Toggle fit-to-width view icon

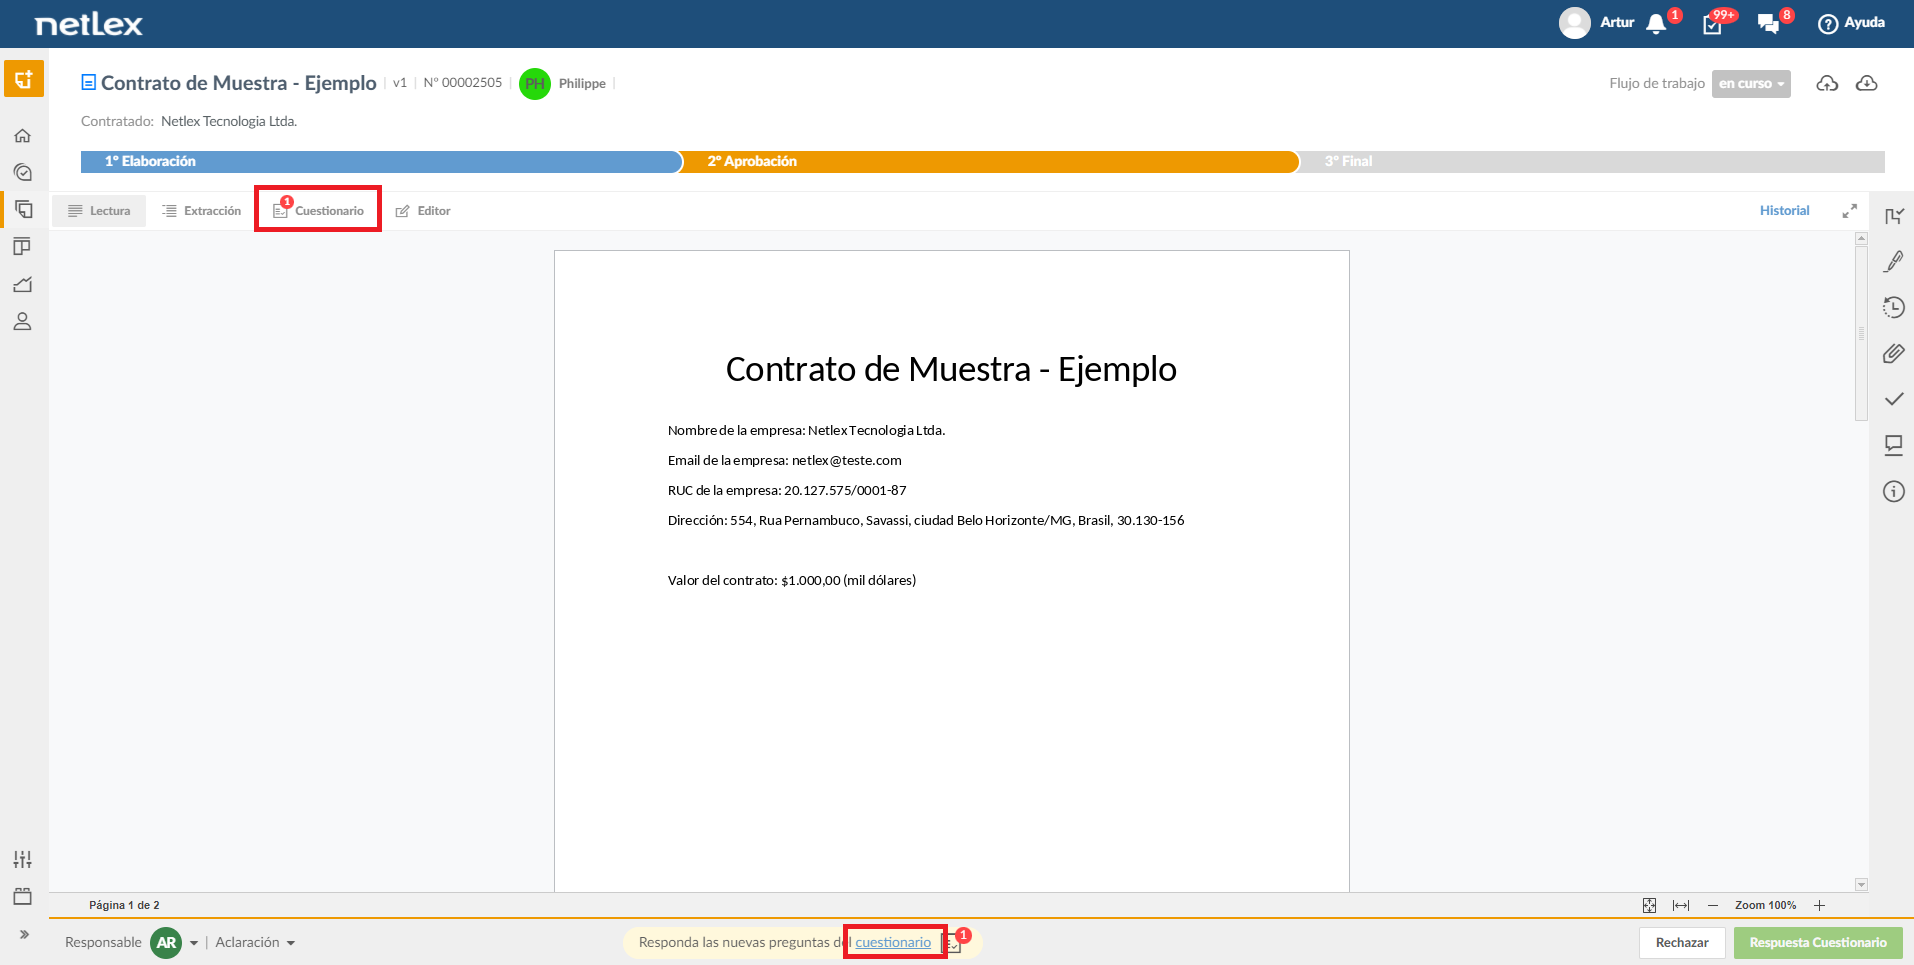1681,905
